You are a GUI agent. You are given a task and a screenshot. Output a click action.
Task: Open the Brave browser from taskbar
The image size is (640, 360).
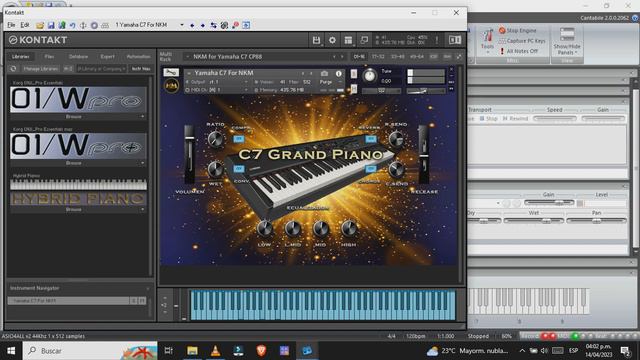point(261,351)
